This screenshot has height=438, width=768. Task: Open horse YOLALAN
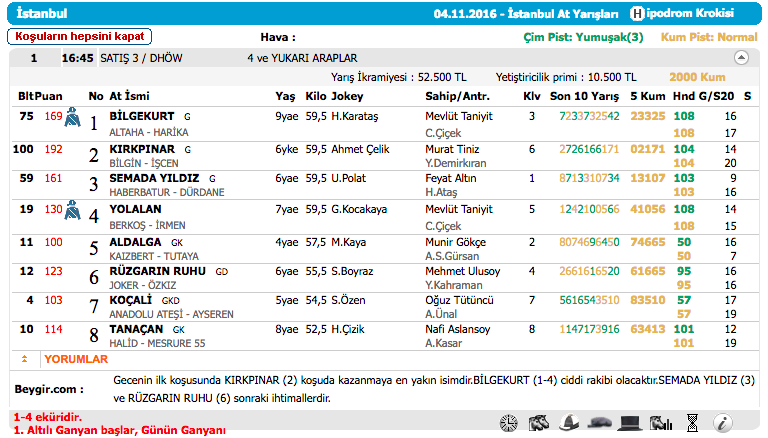135,209
